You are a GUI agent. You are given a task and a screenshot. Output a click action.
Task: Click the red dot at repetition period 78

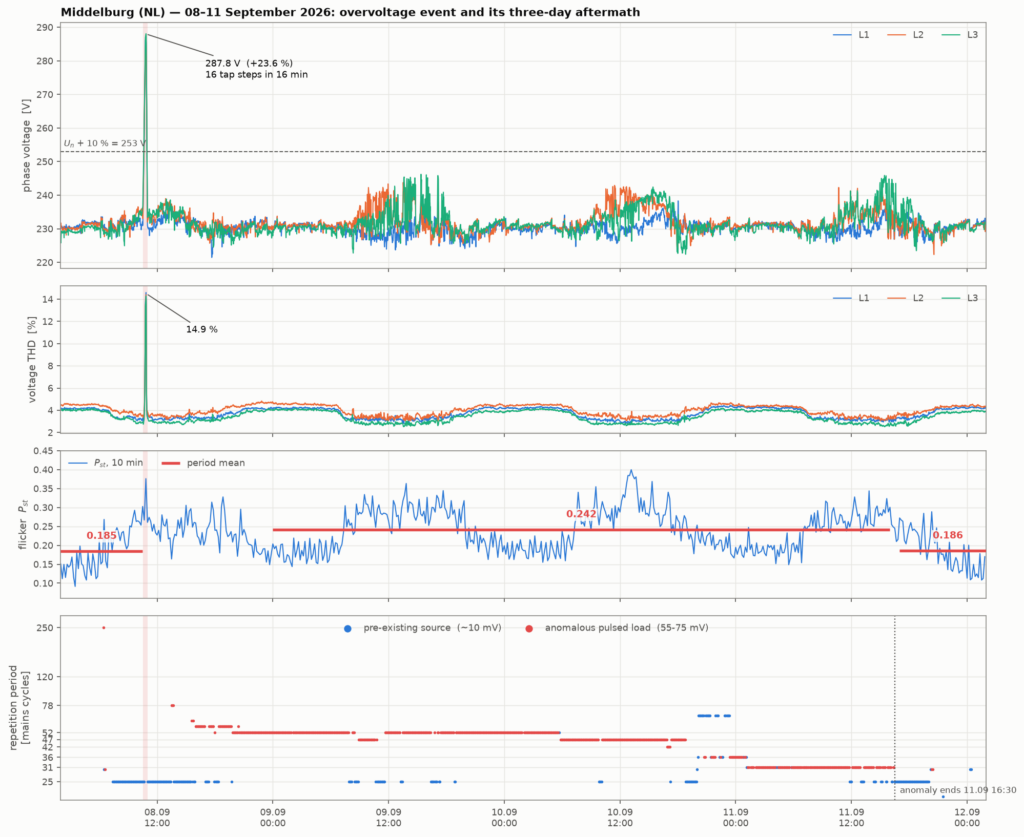(x=172, y=706)
